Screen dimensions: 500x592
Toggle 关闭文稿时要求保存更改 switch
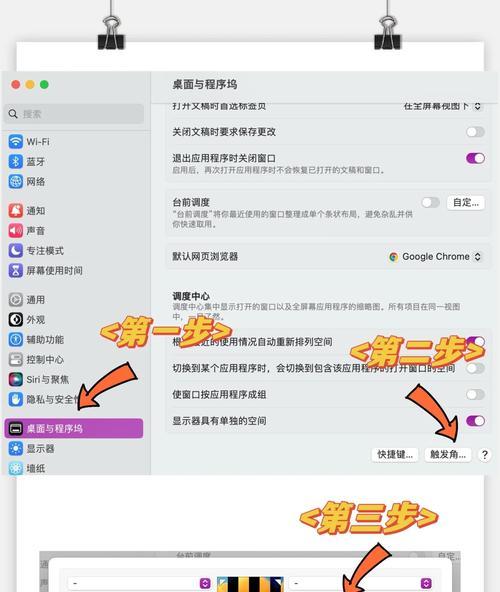475,132
